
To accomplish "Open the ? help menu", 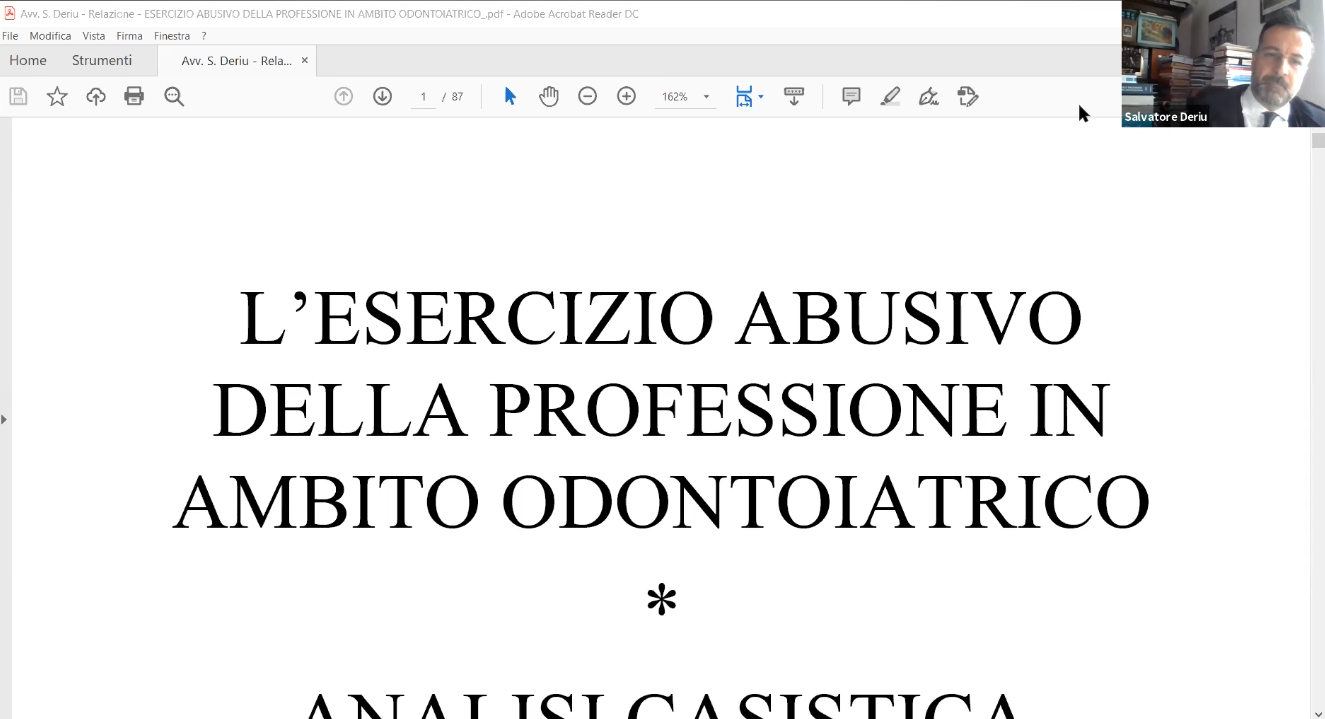I will point(204,36).
